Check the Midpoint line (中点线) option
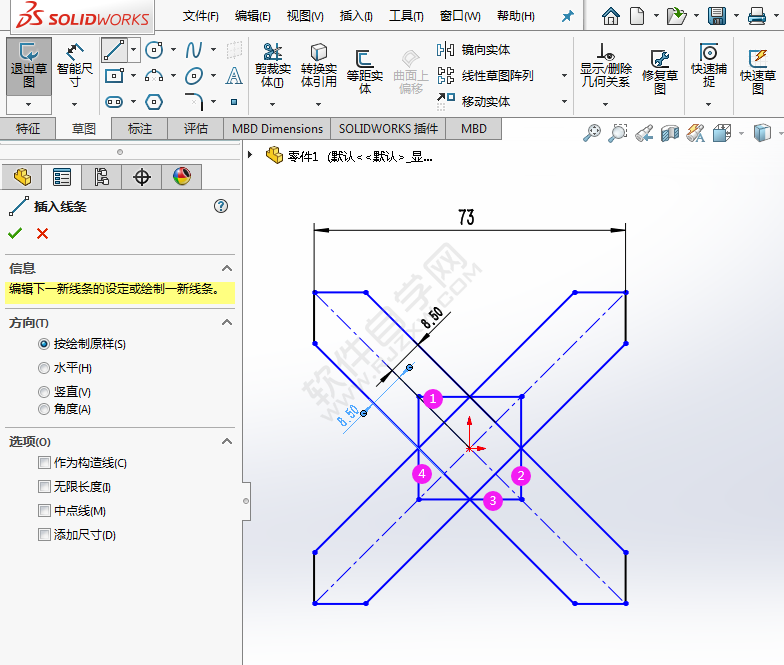Image resolution: width=784 pixels, height=665 pixels. point(44,511)
